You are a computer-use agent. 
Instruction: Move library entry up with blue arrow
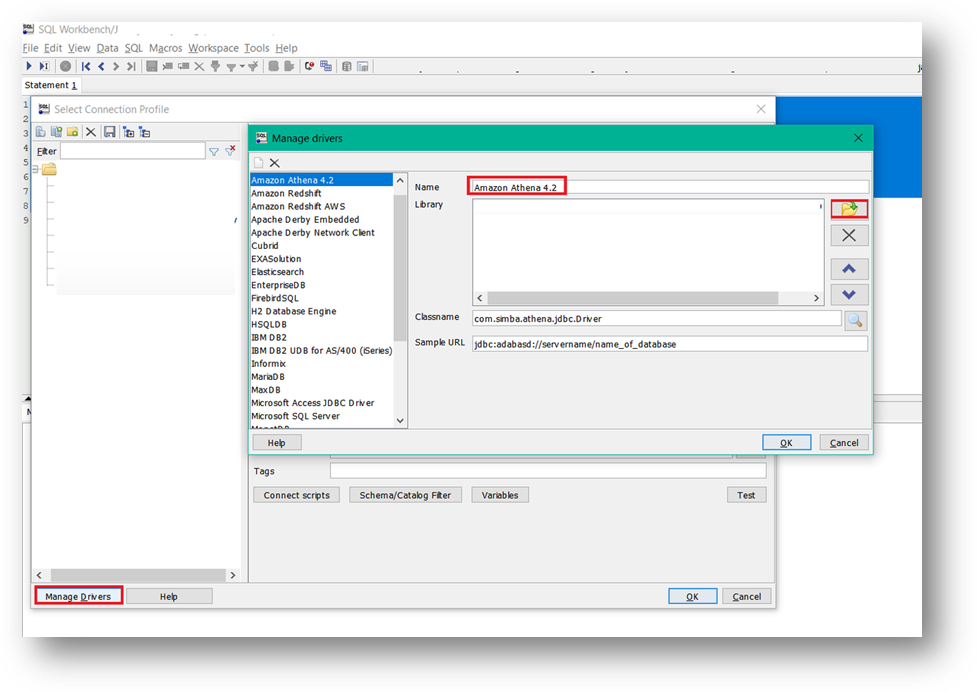(849, 269)
